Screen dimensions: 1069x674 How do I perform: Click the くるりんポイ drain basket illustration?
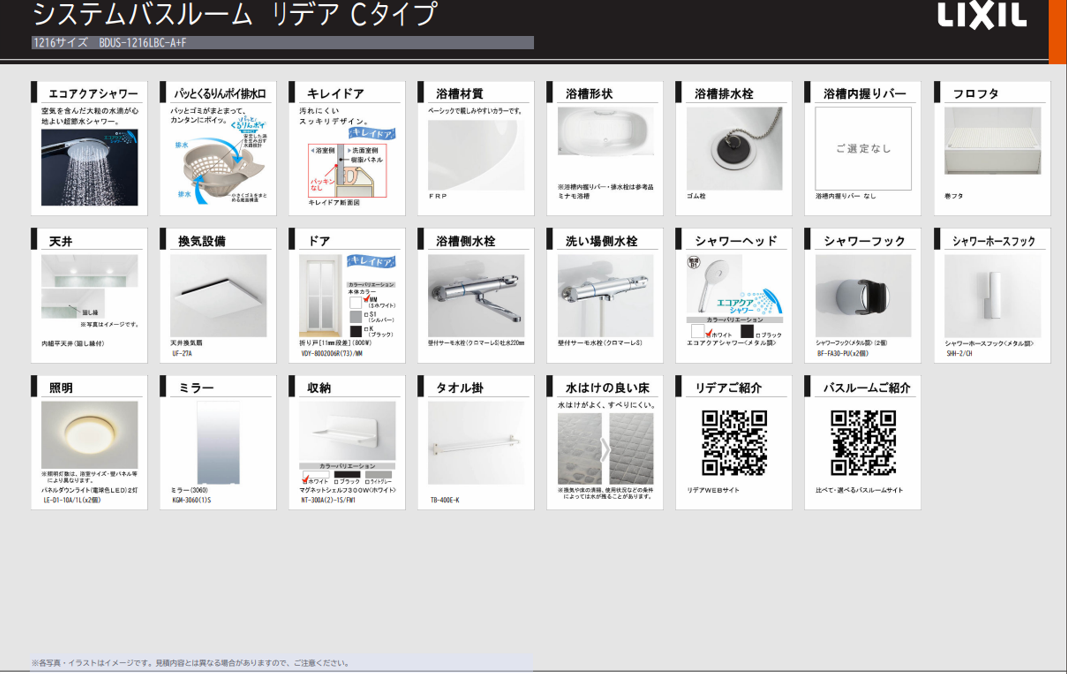tap(218, 165)
